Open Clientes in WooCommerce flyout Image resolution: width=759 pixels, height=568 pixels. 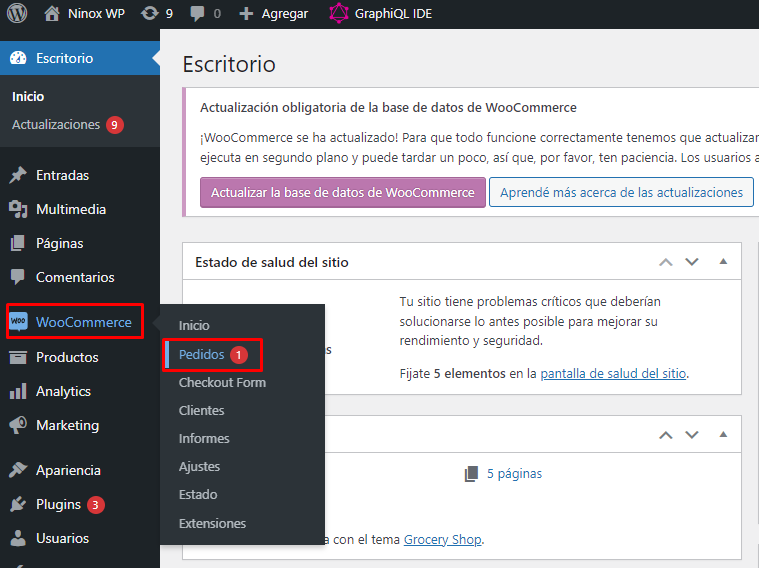click(201, 411)
